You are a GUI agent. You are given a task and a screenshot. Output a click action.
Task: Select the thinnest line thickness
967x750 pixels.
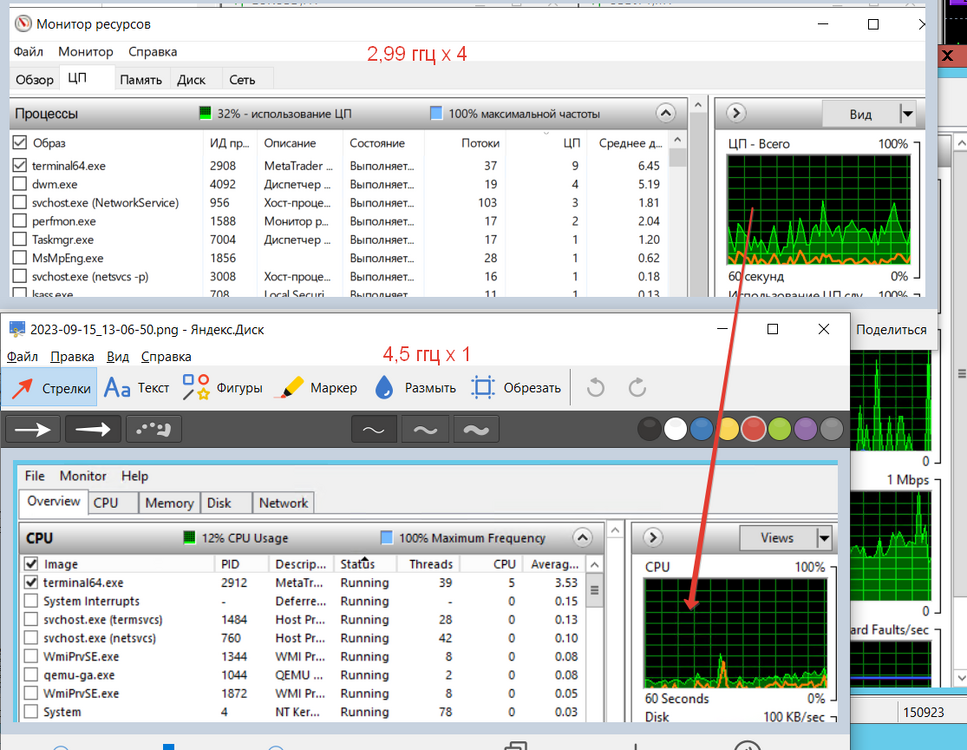(x=374, y=430)
